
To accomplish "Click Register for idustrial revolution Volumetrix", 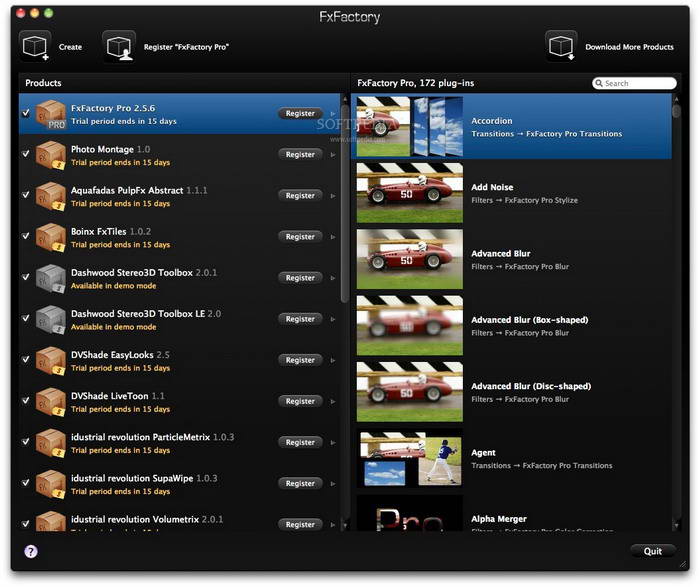I will point(300,524).
